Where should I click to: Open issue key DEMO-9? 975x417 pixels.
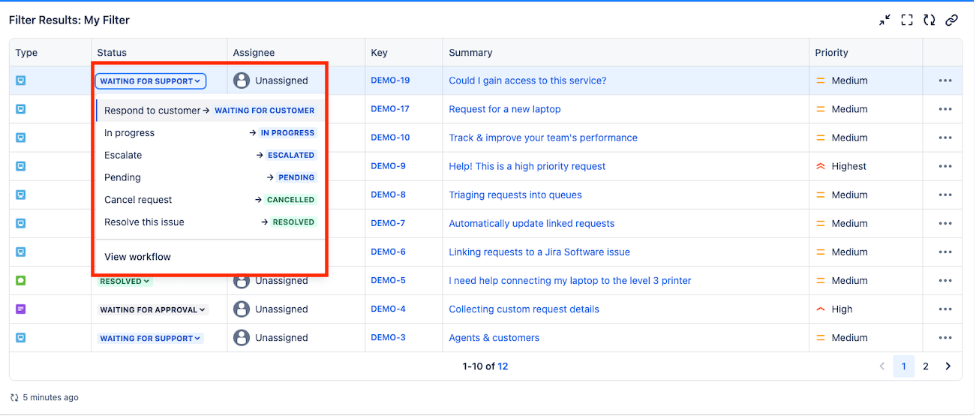388,166
